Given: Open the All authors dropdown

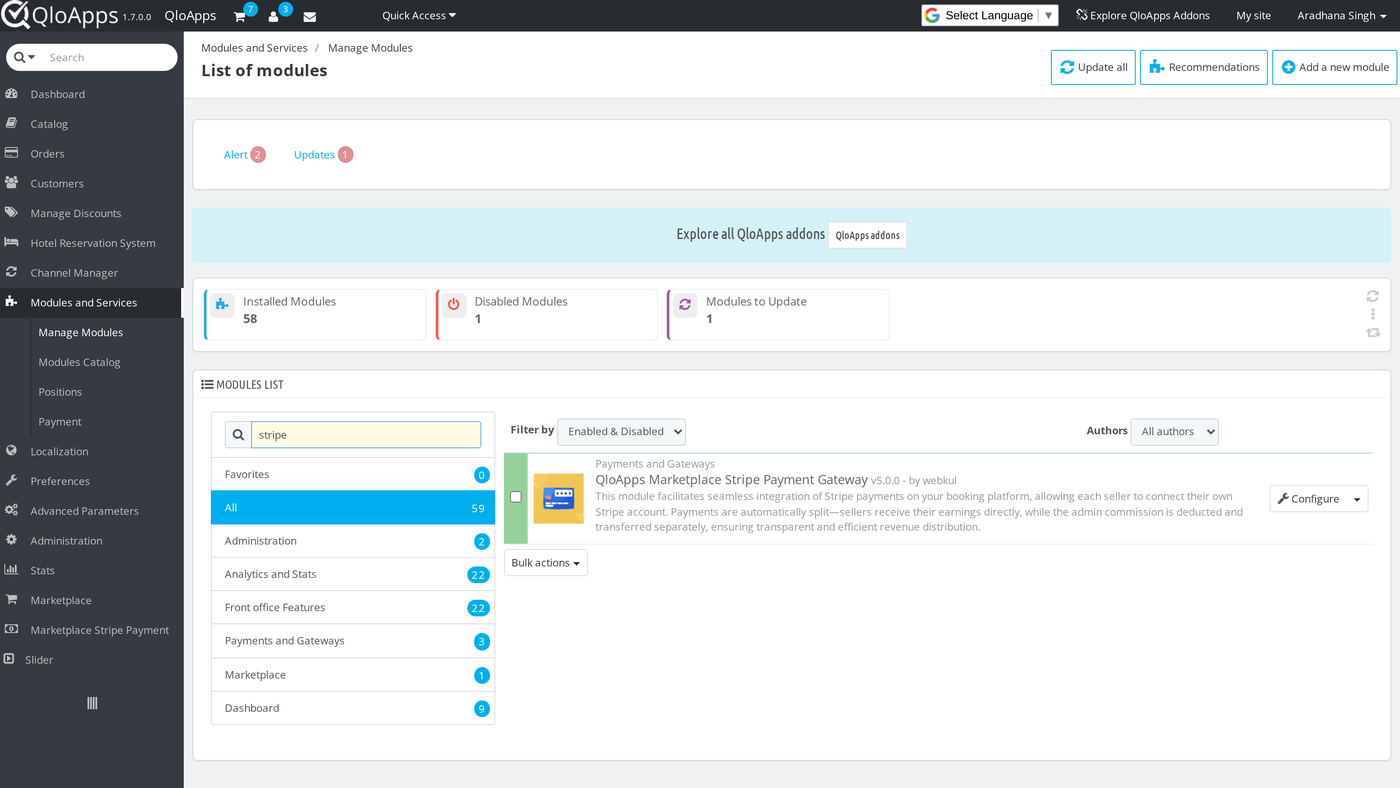Looking at the screenshot, I should 1174,431.
